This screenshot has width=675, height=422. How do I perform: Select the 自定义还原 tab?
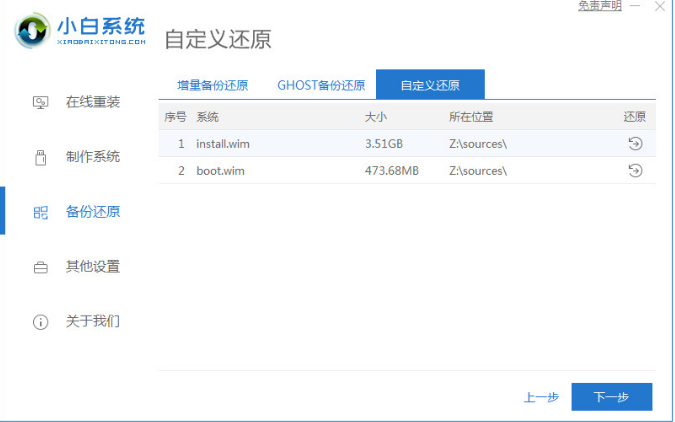[x=430, y=85]
